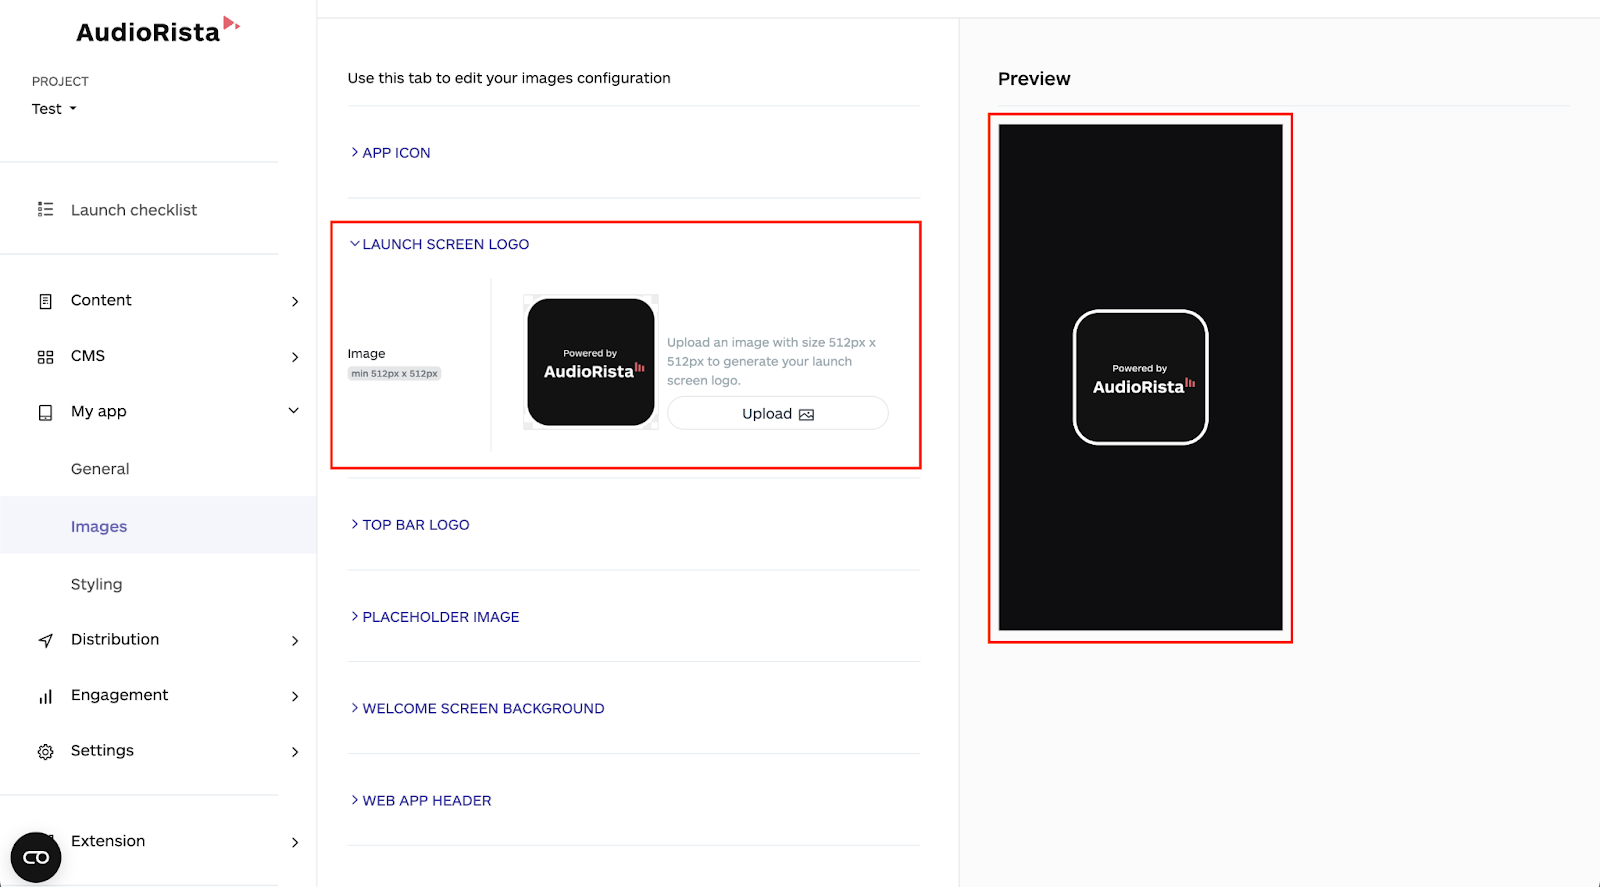The image size is (1600, 887).
Task: Expand the Content menu chevron
Action: click(295, 301)
